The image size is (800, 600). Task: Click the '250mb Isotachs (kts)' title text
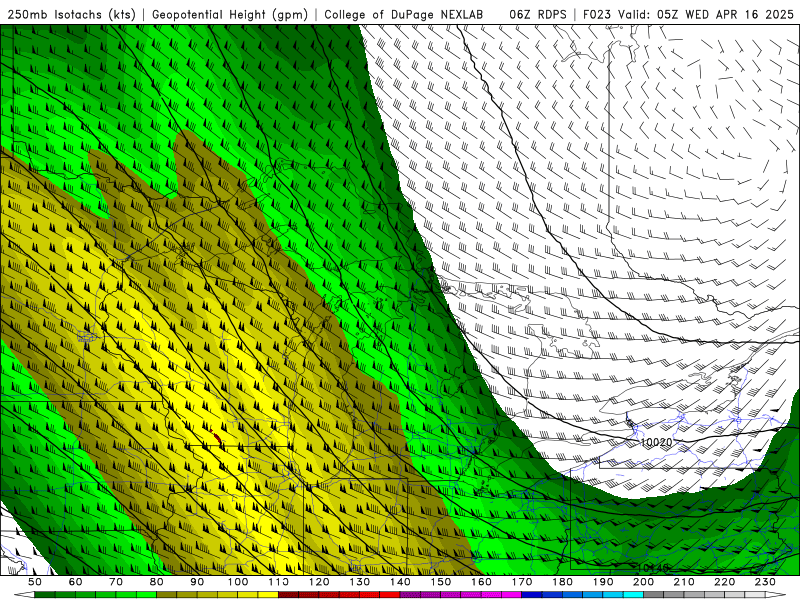(x=71, y=15)
